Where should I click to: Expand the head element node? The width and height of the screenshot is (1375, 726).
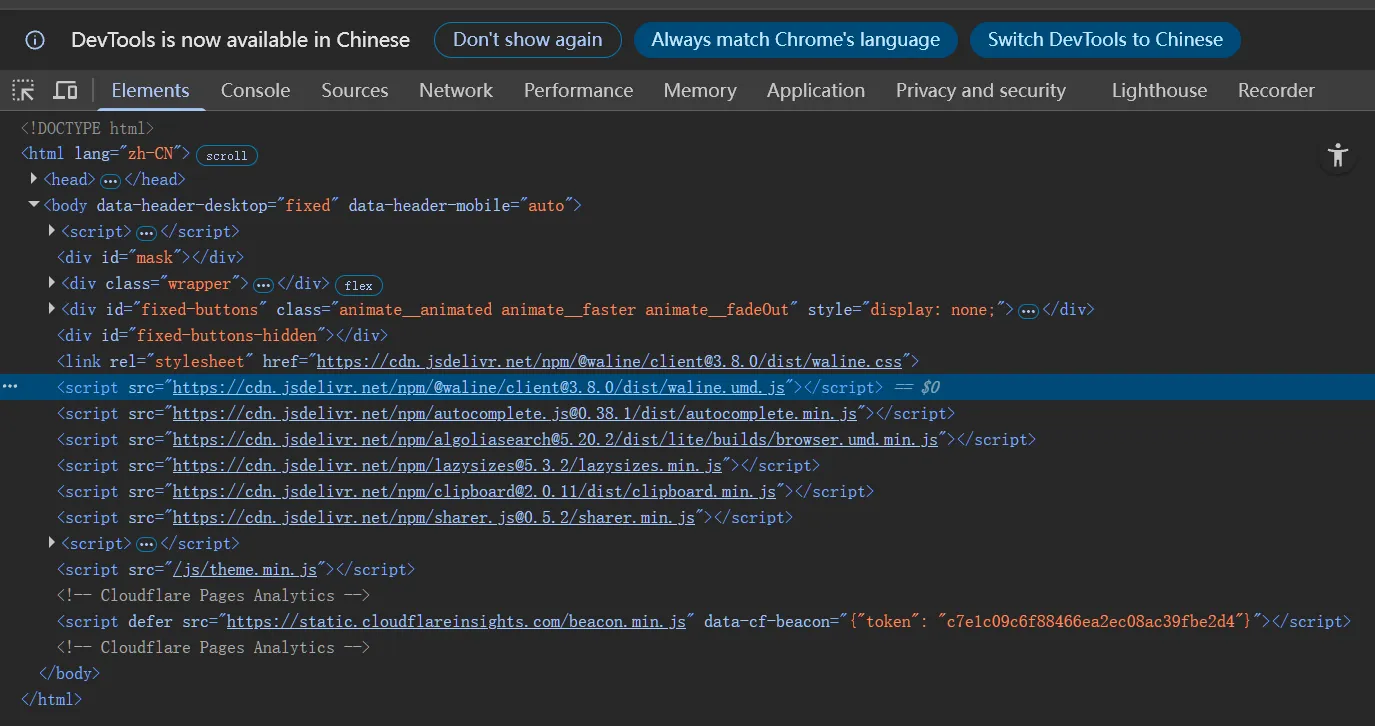click(33, 179)
